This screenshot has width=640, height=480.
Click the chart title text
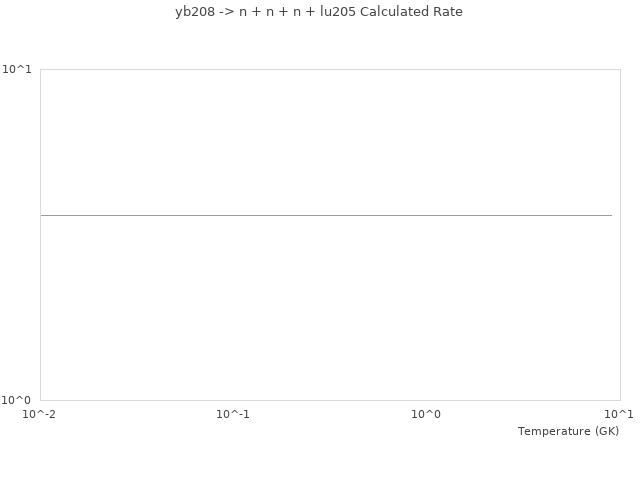pos(319,12)
